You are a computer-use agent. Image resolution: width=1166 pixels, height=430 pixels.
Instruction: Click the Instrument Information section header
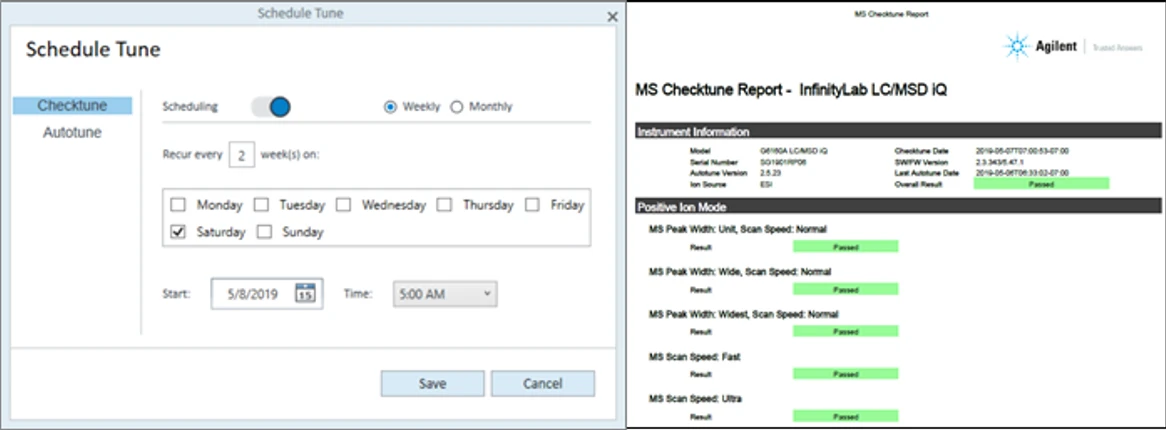[x=898, y=132]
